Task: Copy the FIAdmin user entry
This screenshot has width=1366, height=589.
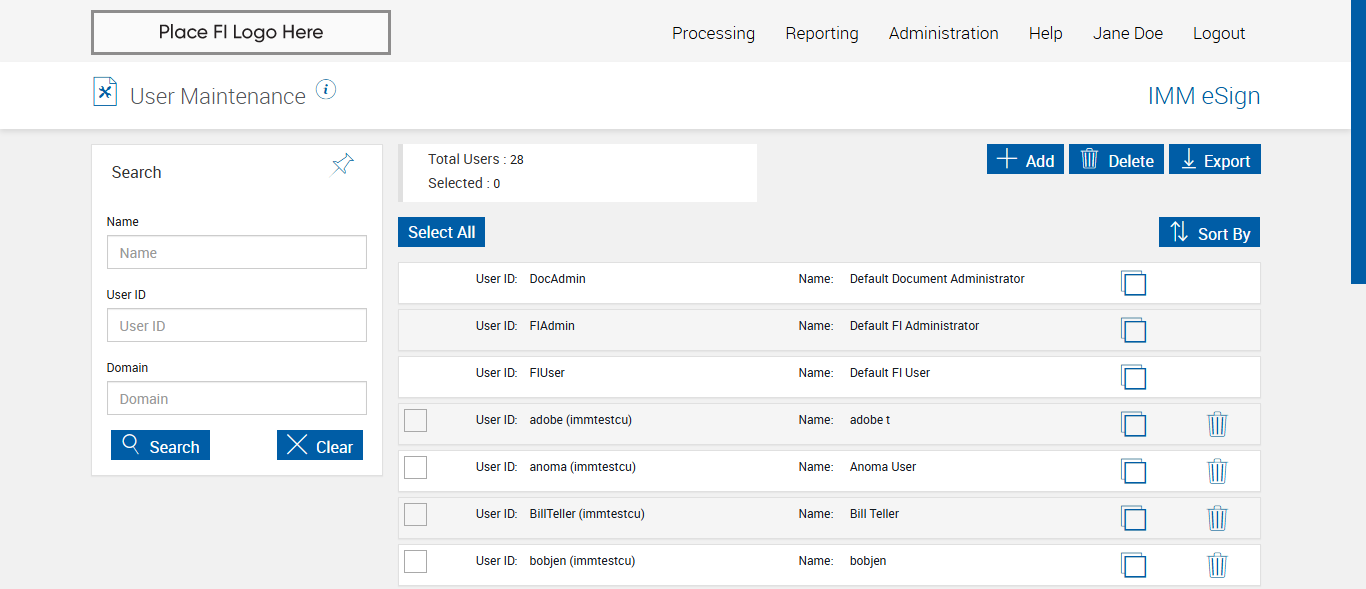Action: click(x=1133, y=330)
